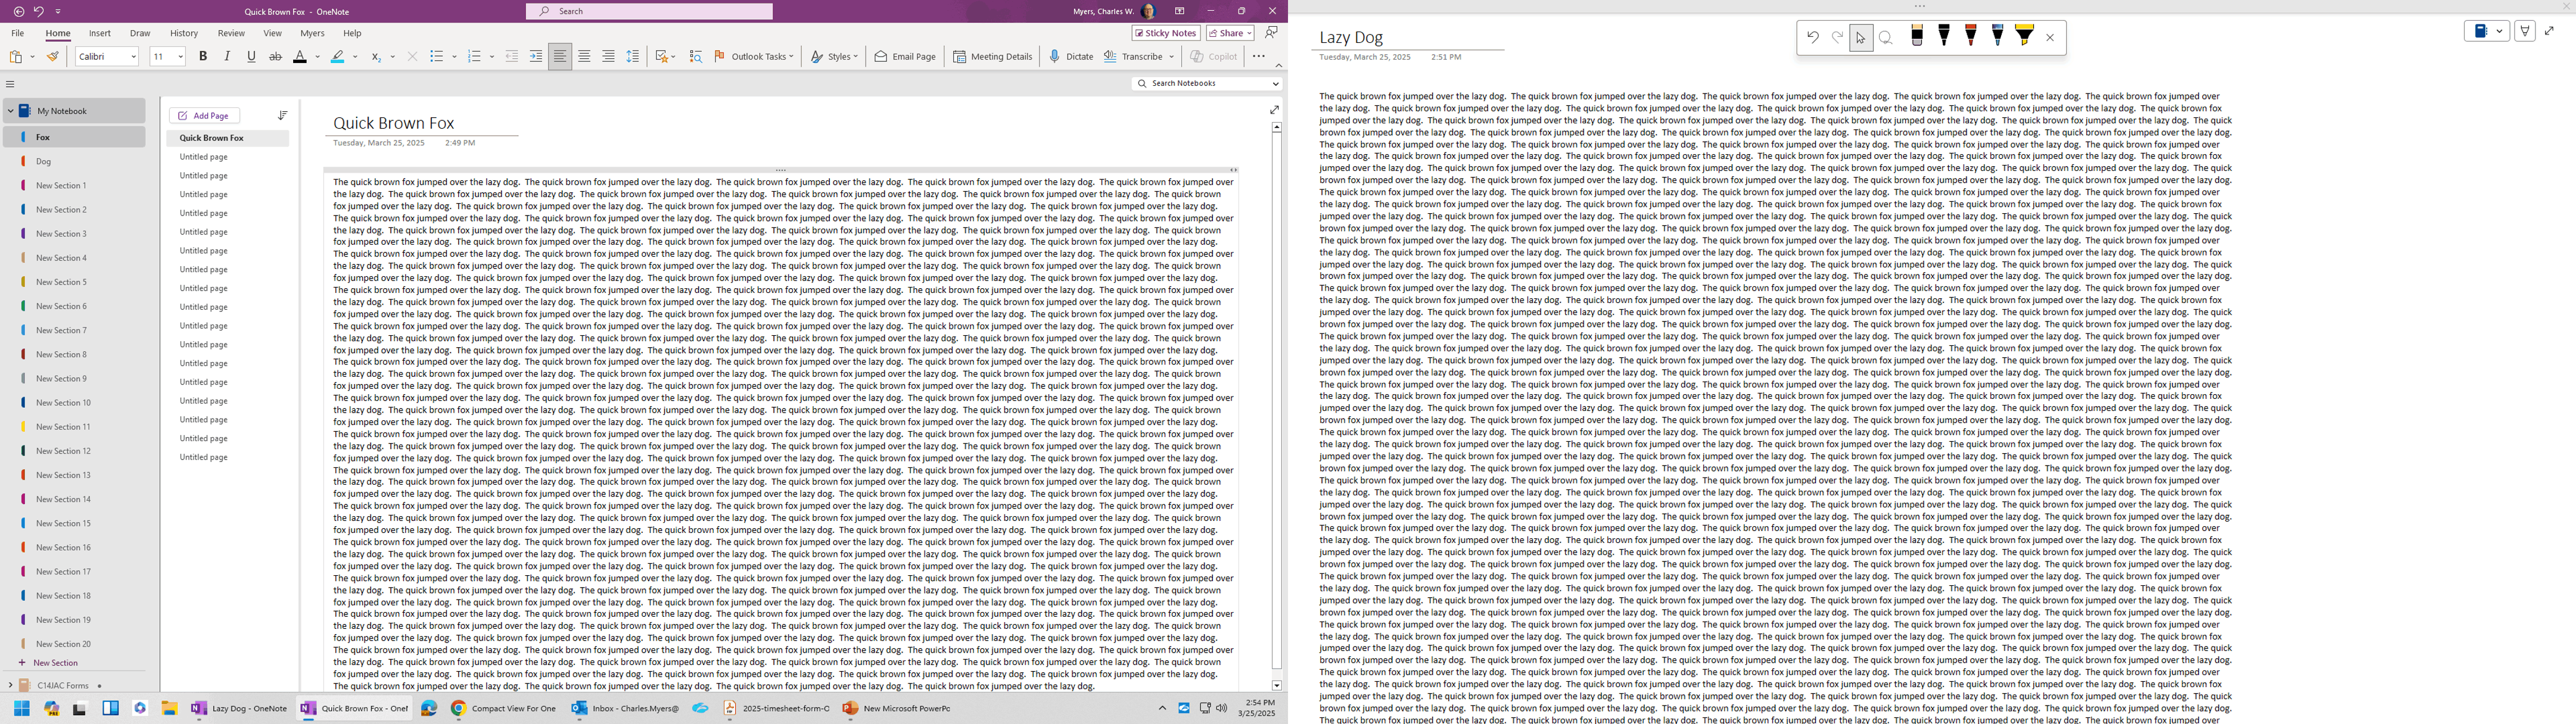Open the Insert ribbon tab
This screenshot has width=2576, height=724.
pyautogui.click(x=100, y=33)
